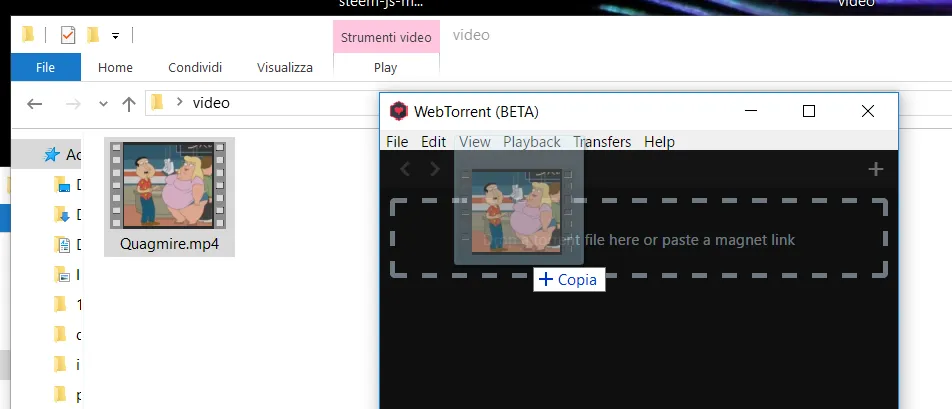Viewport: 952px width, 409px height.
Task: Open the Help menu in WebTorrent
Action: click(x=659, y=142)
